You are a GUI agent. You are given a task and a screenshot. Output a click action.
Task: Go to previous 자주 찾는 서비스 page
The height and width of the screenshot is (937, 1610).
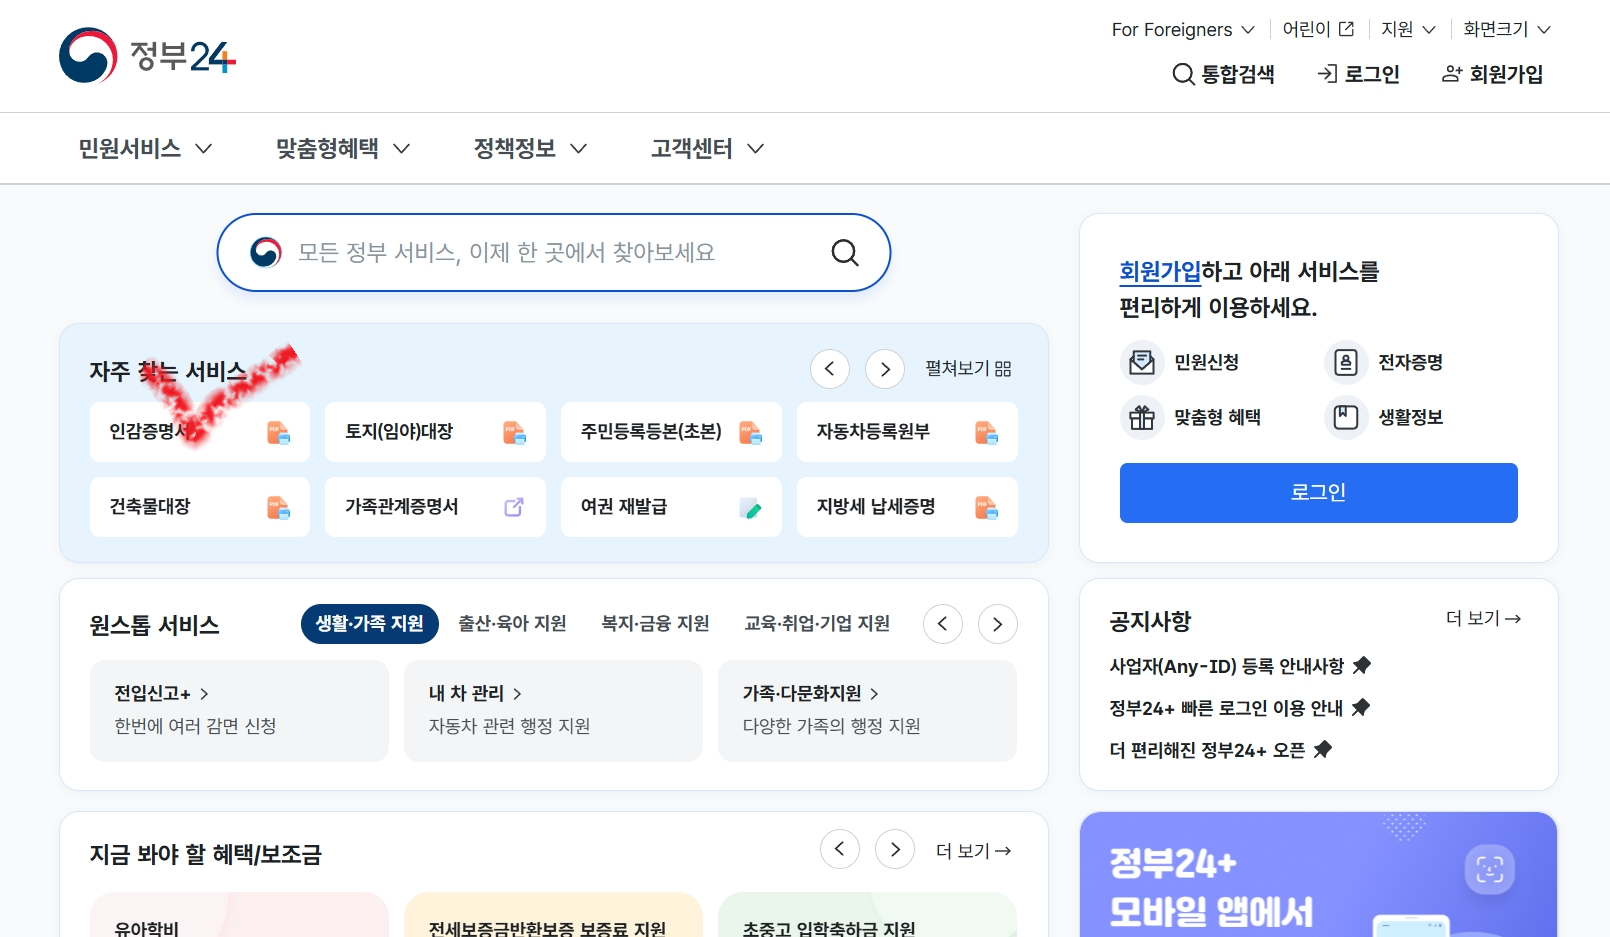pyautogui.click(x=830, y=369)
